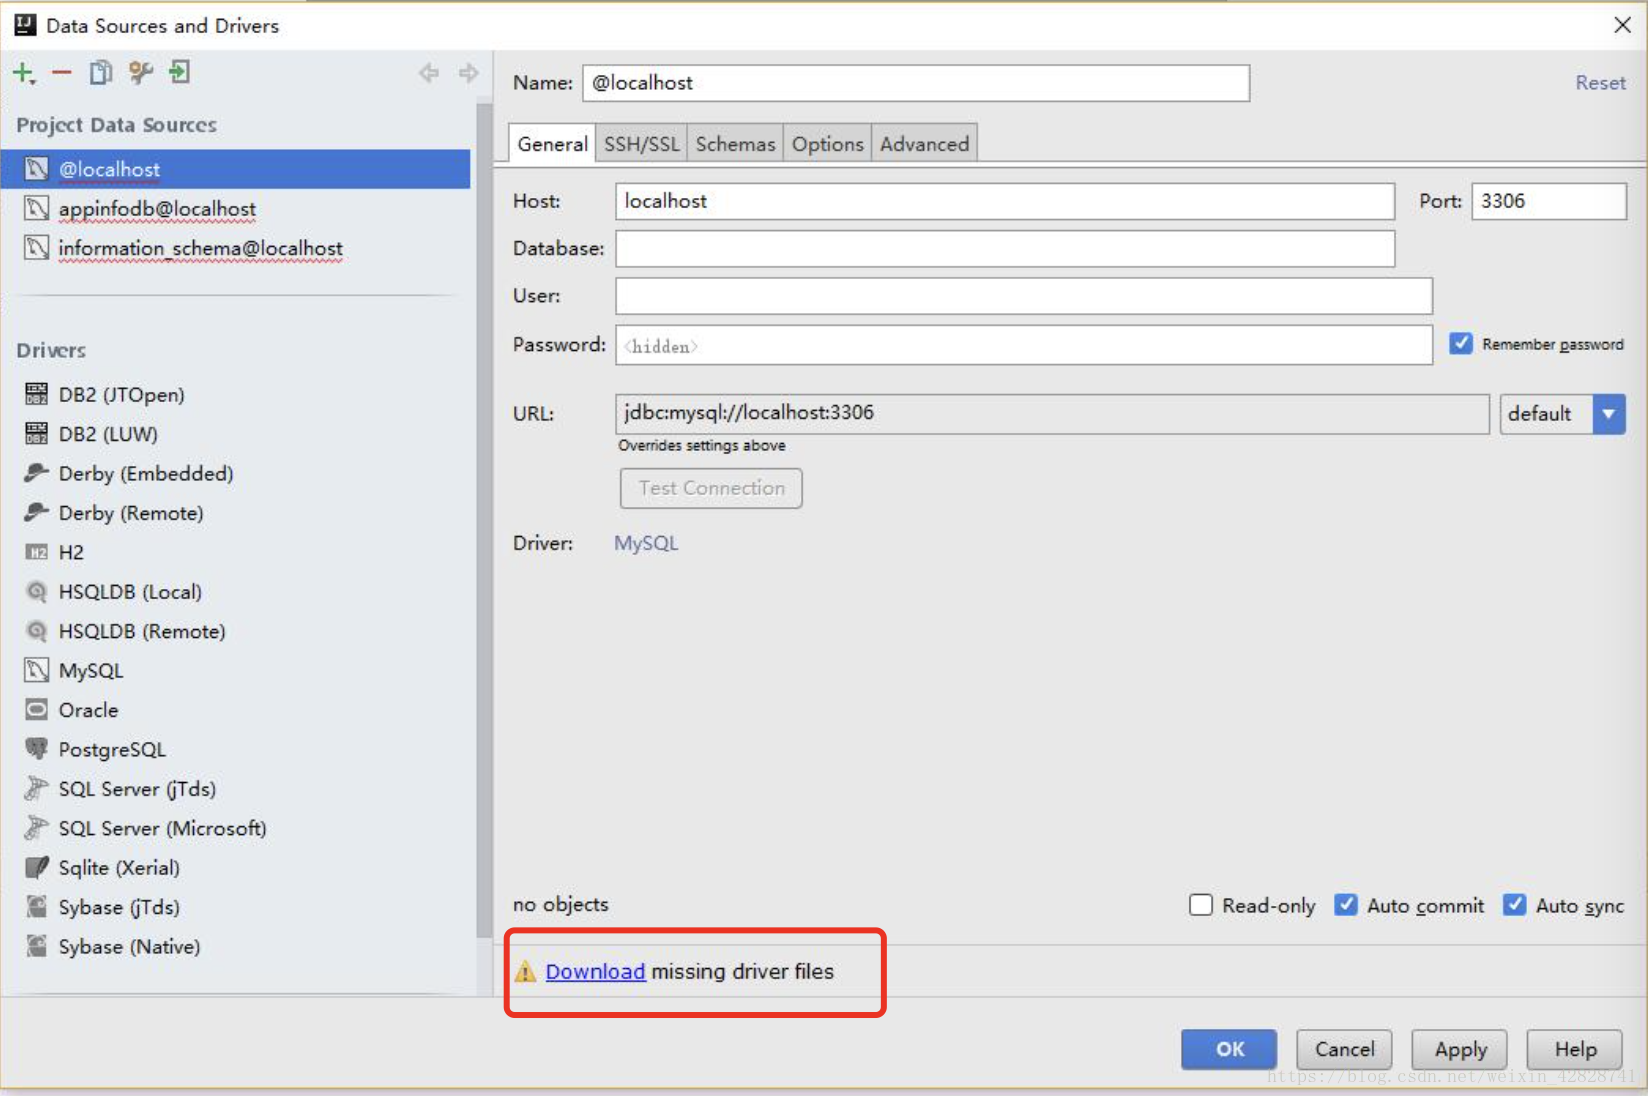Open driver settings wrench icon
Image resolution: width=1648 pixels, height=1096 pixels.
141,73
